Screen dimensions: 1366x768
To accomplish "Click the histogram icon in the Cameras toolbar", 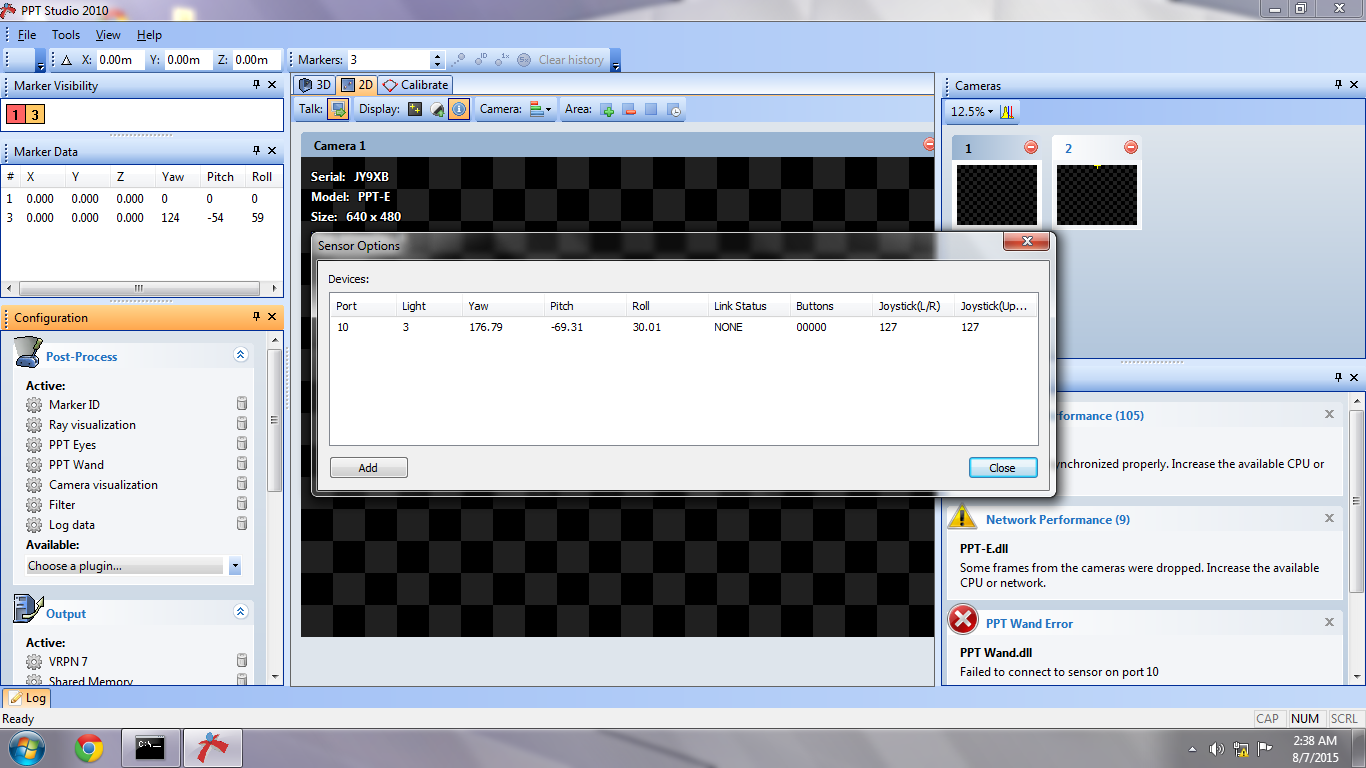I will 1007,112.
